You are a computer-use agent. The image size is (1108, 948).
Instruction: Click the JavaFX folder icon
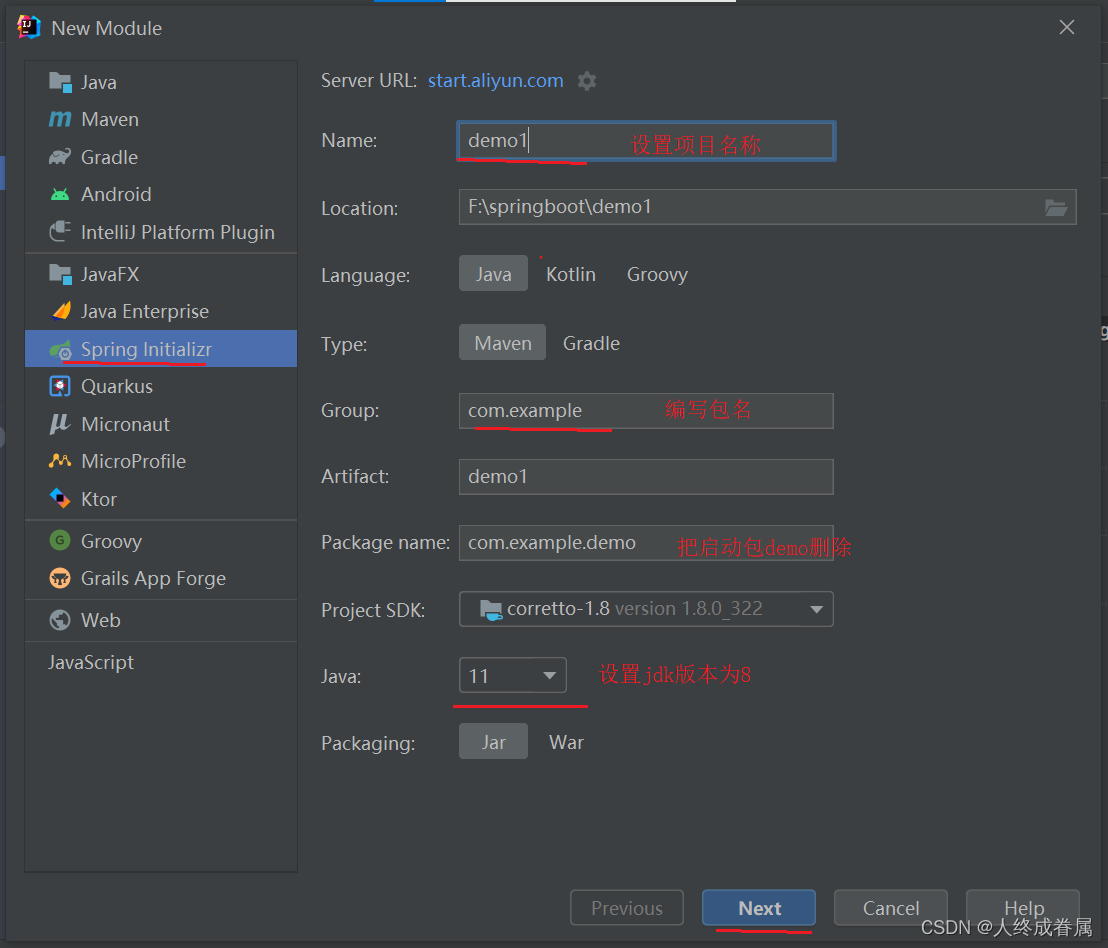tap(60, 274)
